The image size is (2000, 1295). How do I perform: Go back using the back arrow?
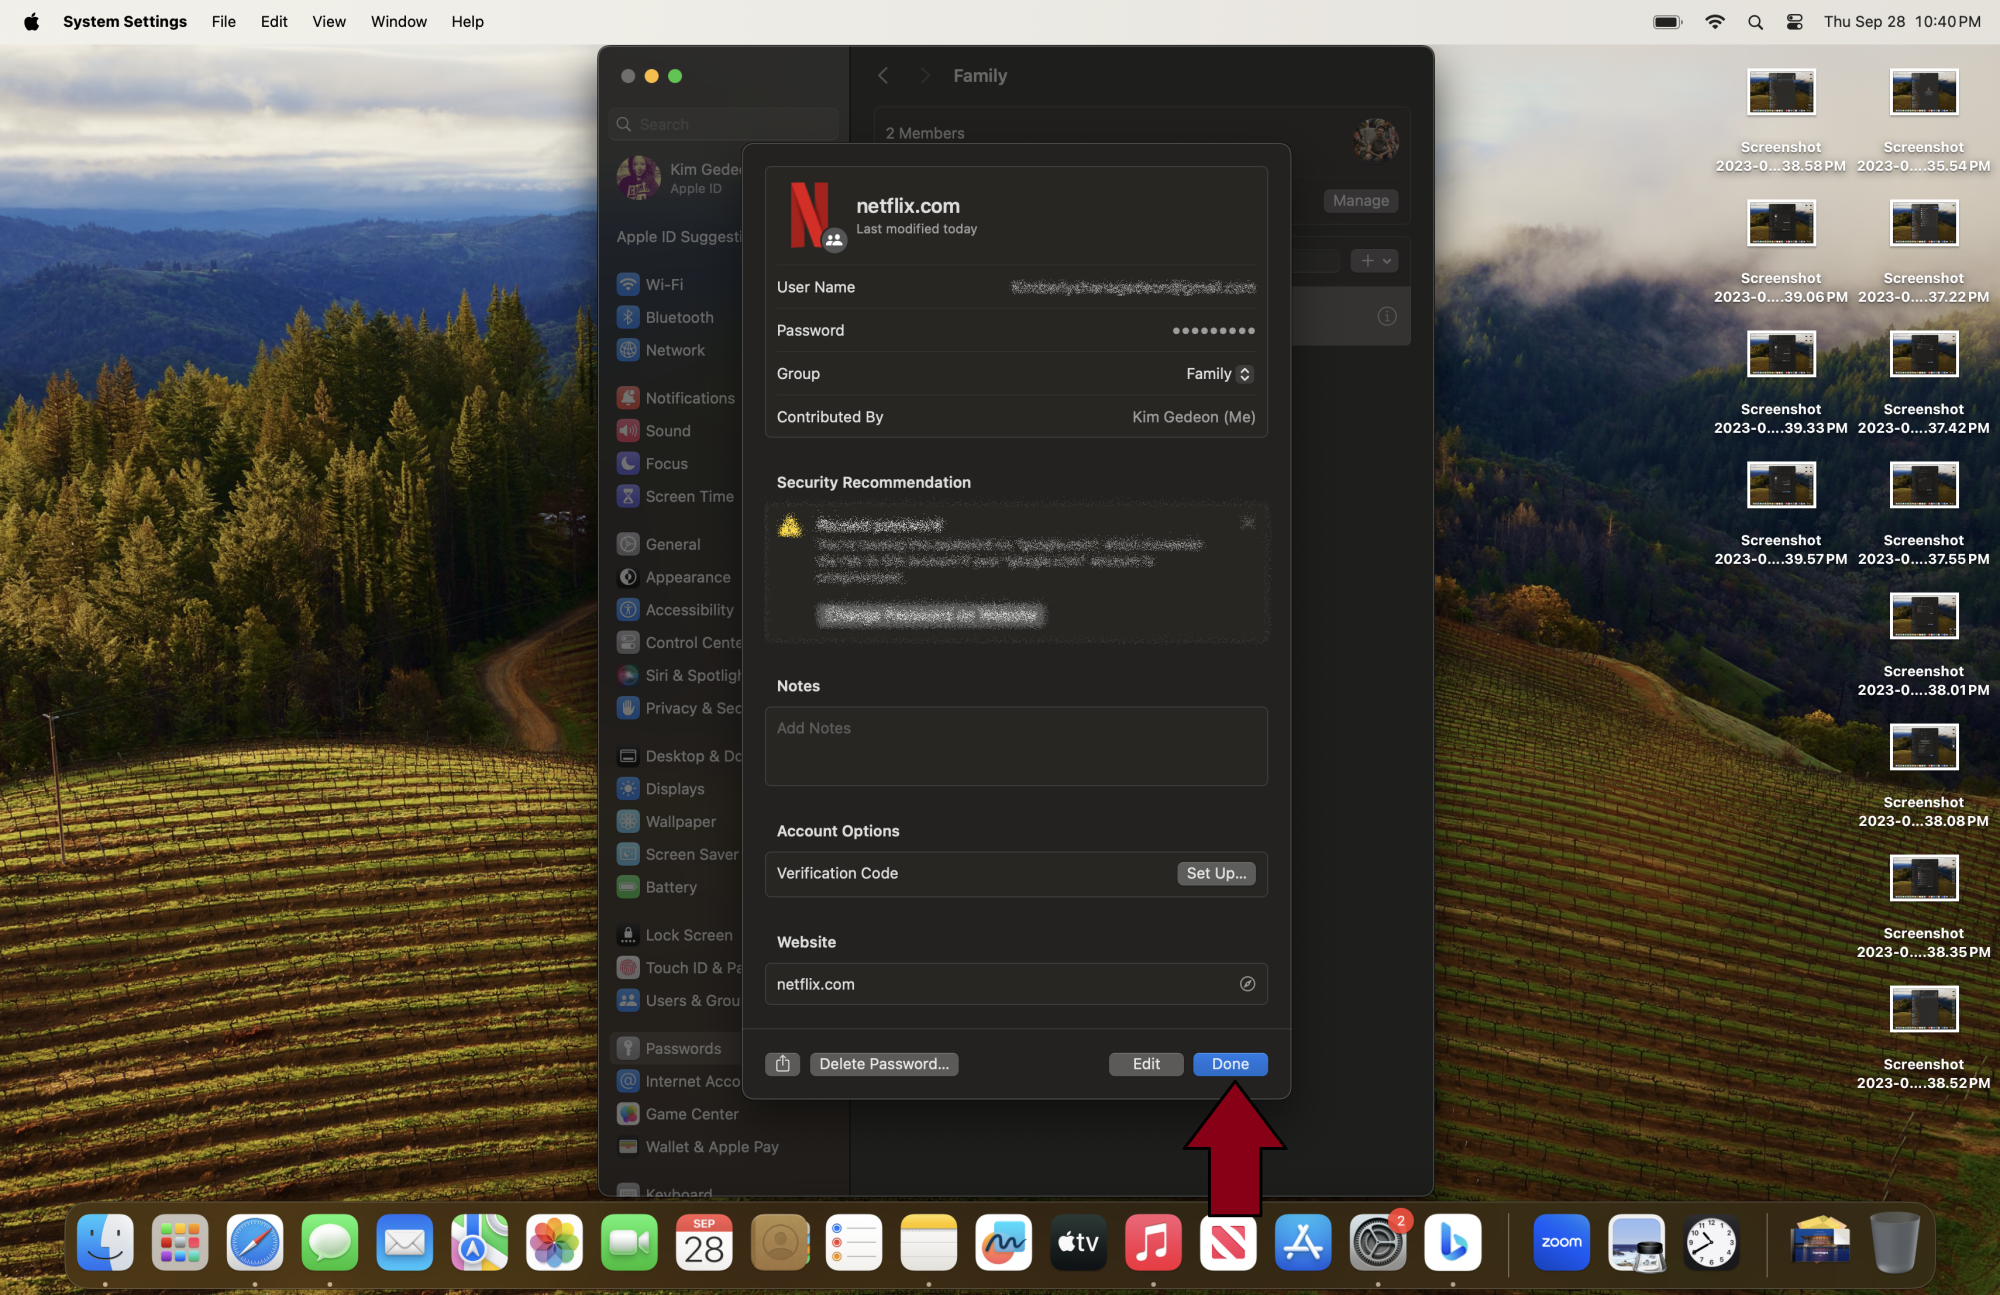883,76
